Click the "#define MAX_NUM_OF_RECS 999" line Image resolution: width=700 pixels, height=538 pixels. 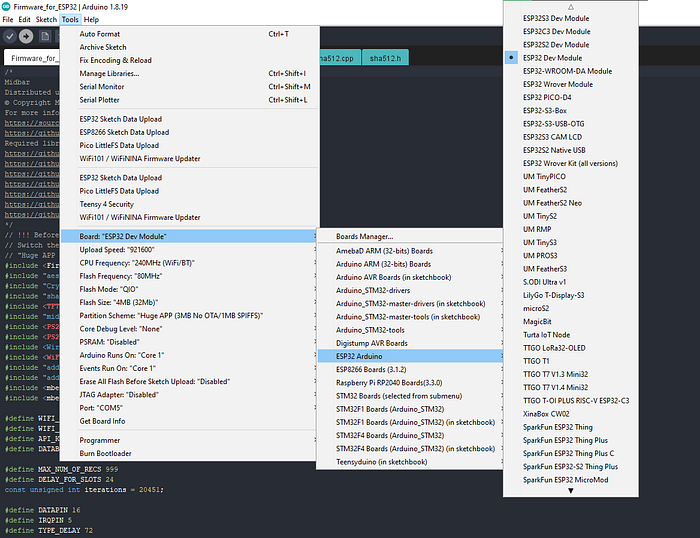(x=61, y=469)
